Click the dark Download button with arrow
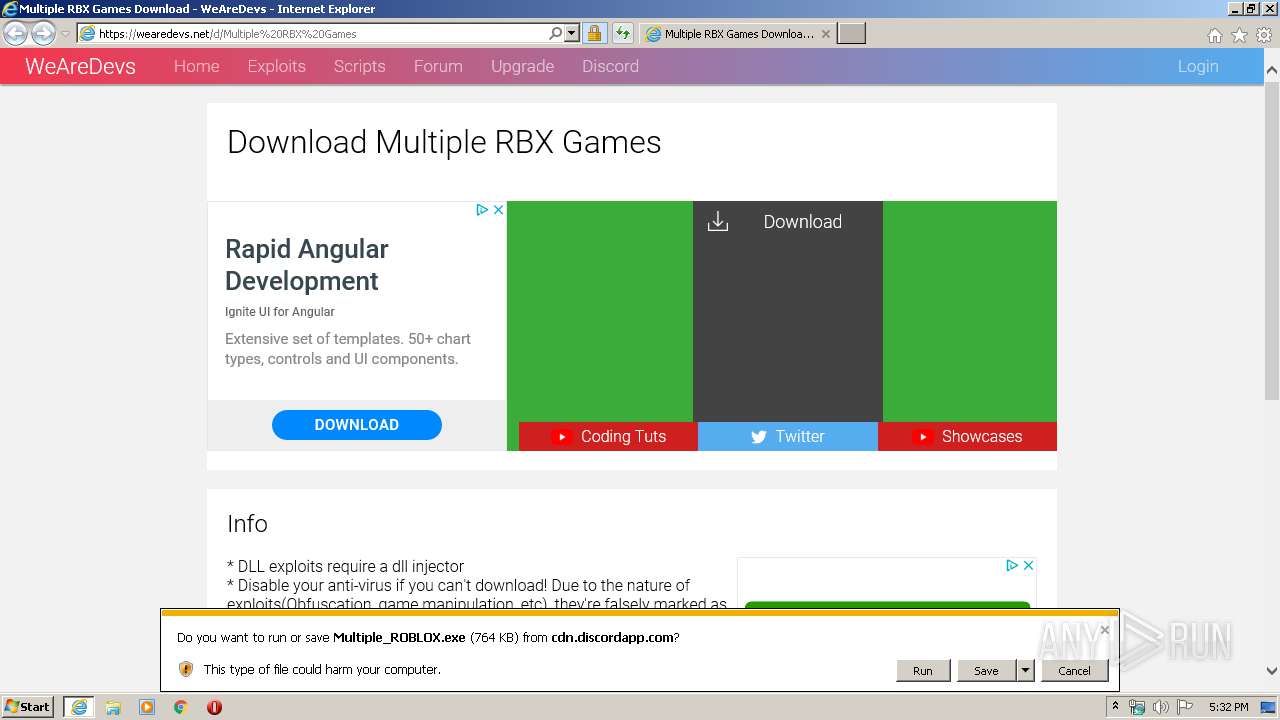1280x720 pixels. click(x=788, y=311)
